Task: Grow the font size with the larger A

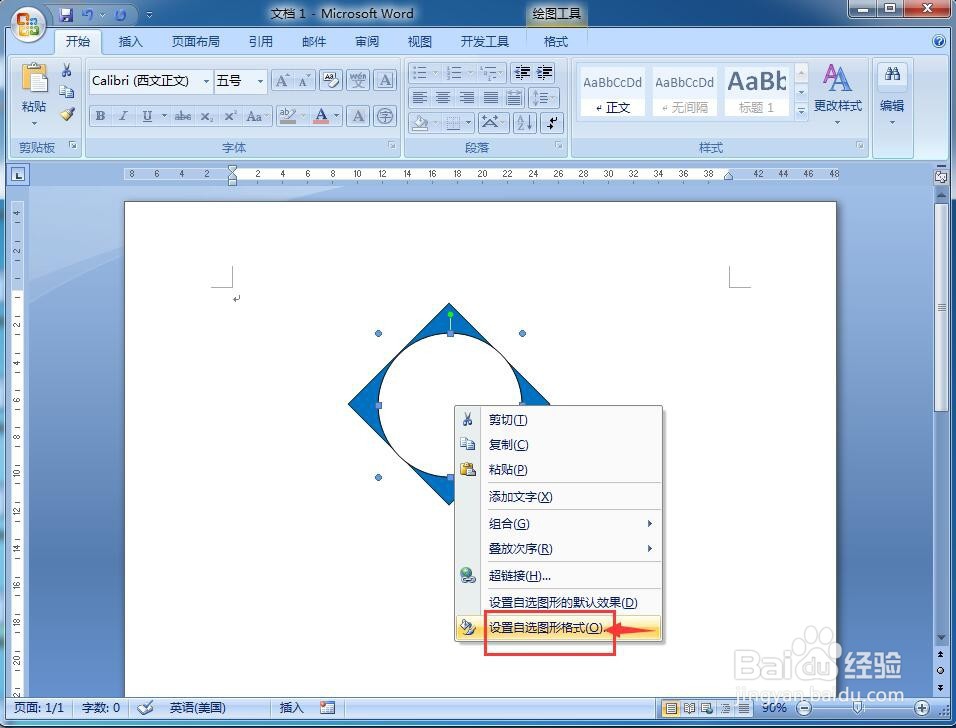Action: coord(282,80)
